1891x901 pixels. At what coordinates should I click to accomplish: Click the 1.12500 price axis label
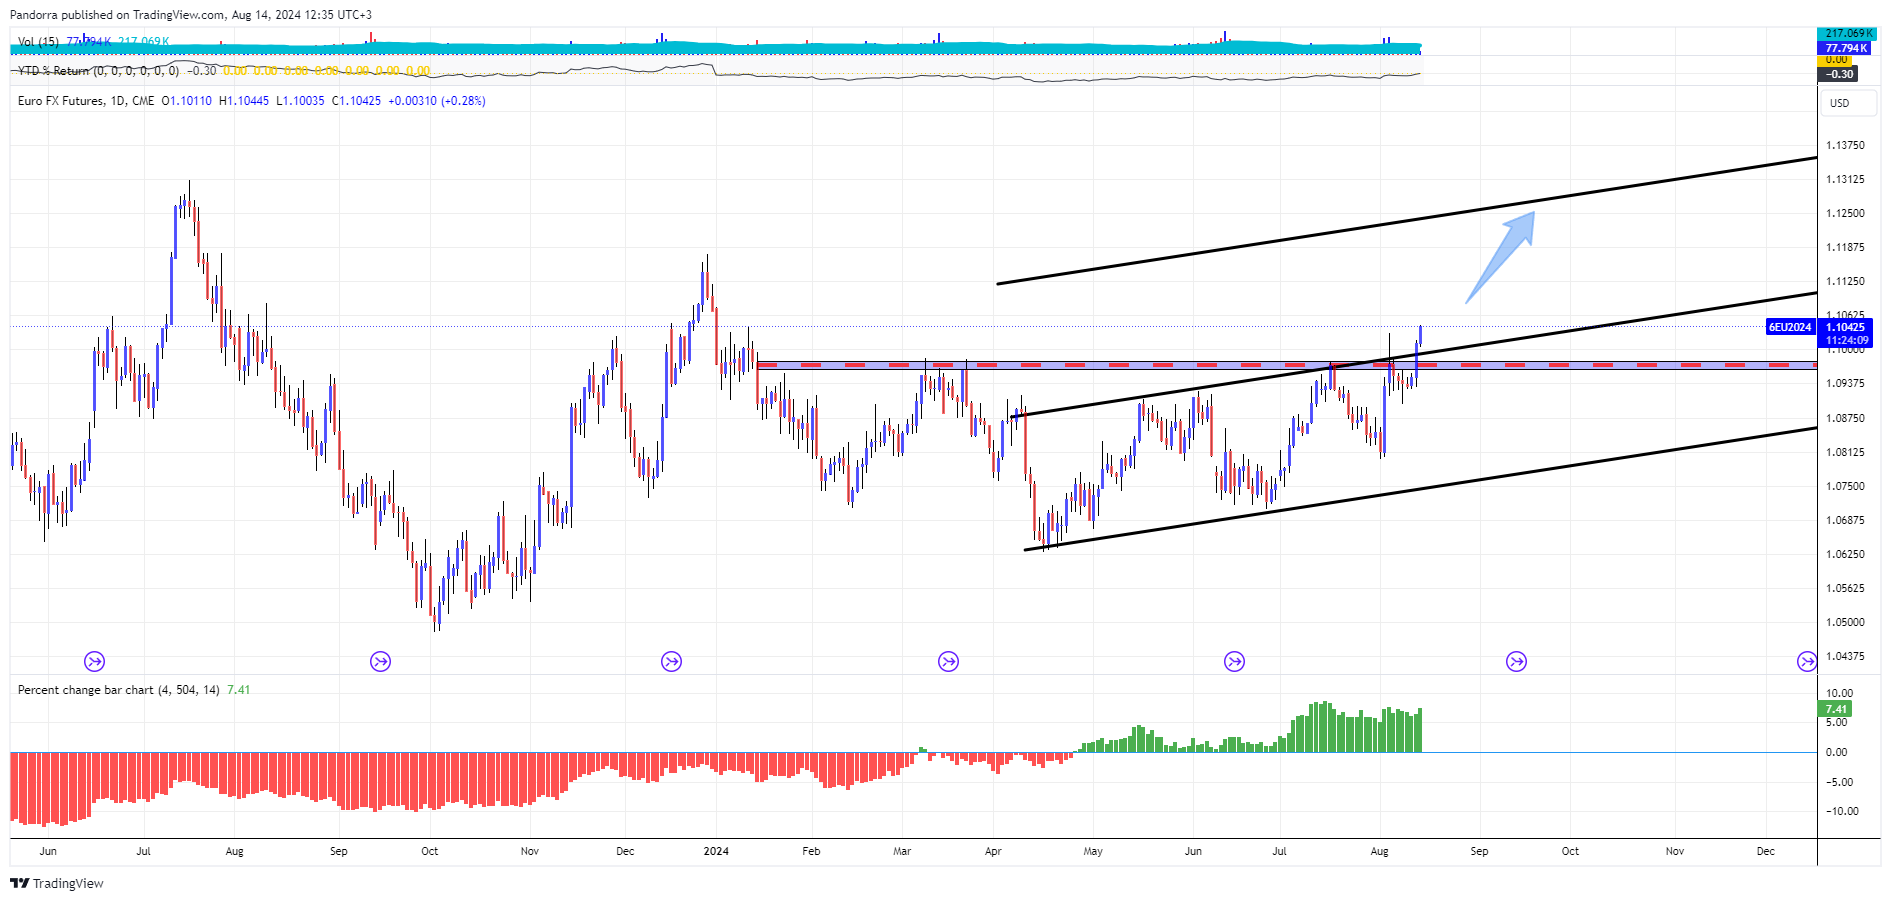click(1845, 213)
